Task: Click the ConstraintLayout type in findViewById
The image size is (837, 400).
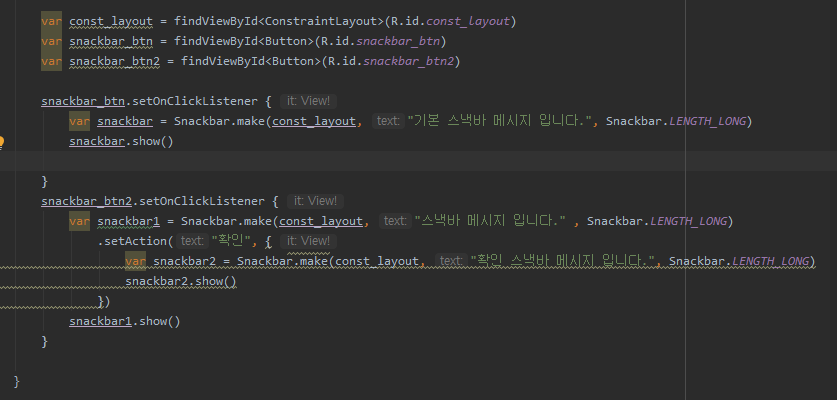Action: 321,21
